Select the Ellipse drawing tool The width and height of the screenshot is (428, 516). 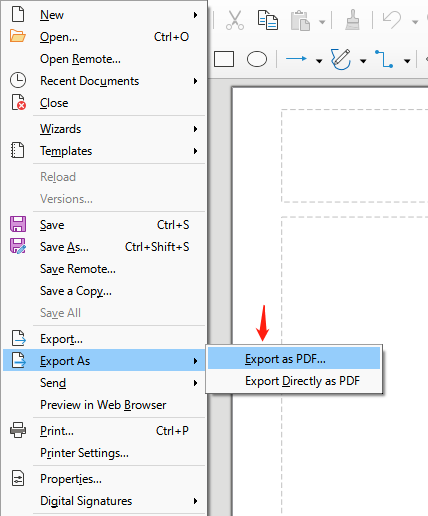pos(257,59)
